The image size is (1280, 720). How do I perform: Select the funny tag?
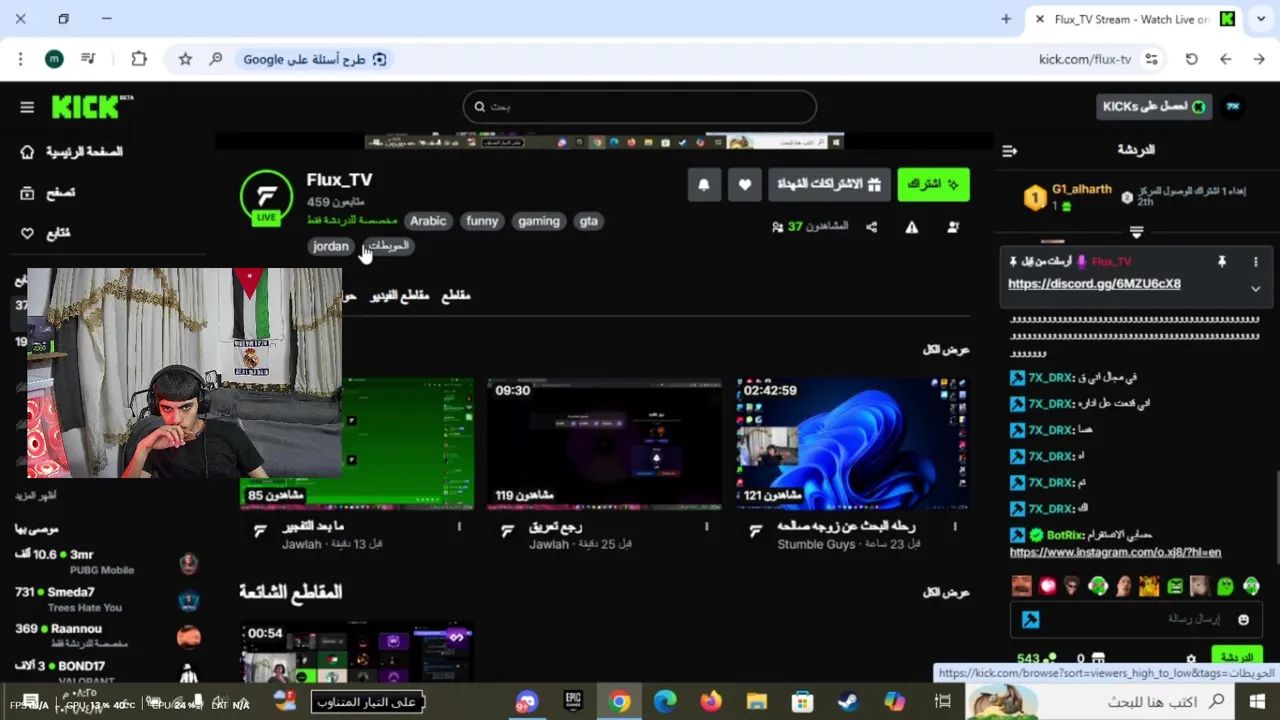pos(482,221)
